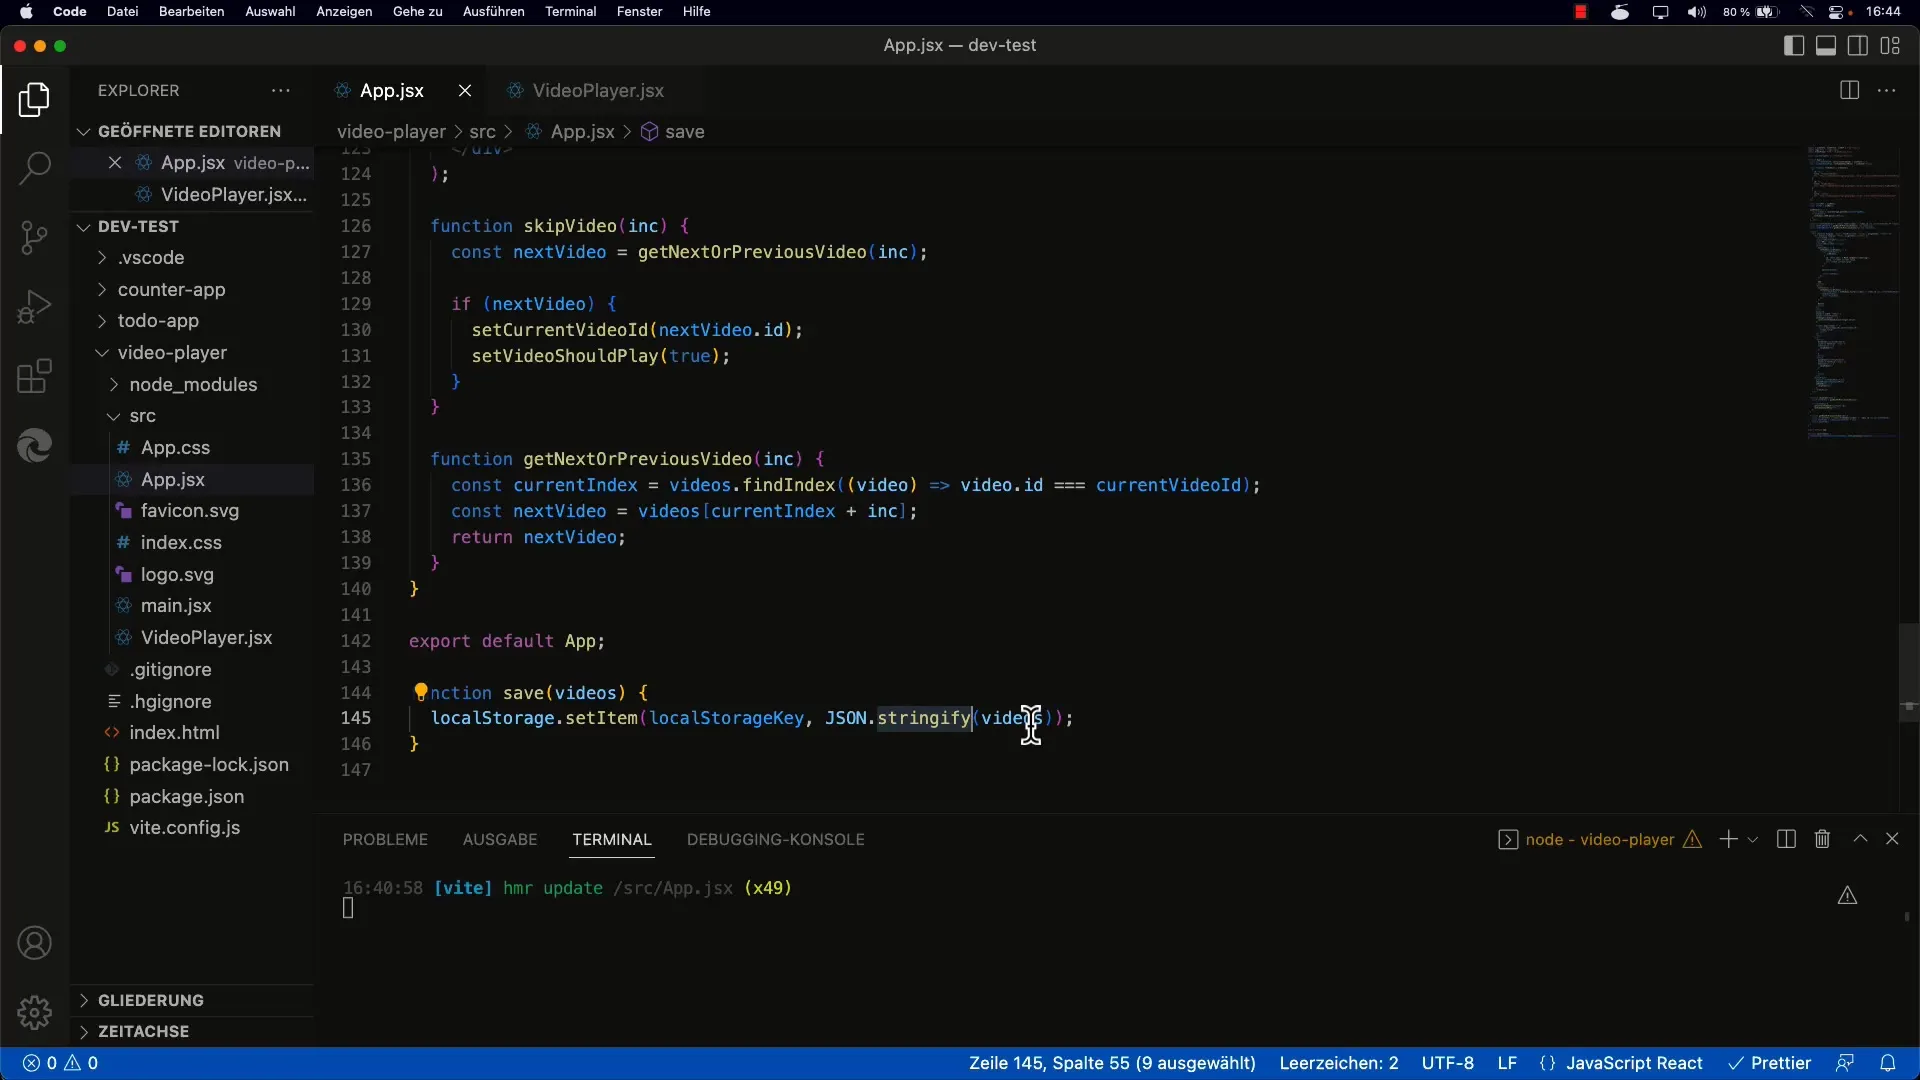Open Source Control view
Image resolution: width=1920 pixels, height=1080 pixels.
(x=34, y=238)
